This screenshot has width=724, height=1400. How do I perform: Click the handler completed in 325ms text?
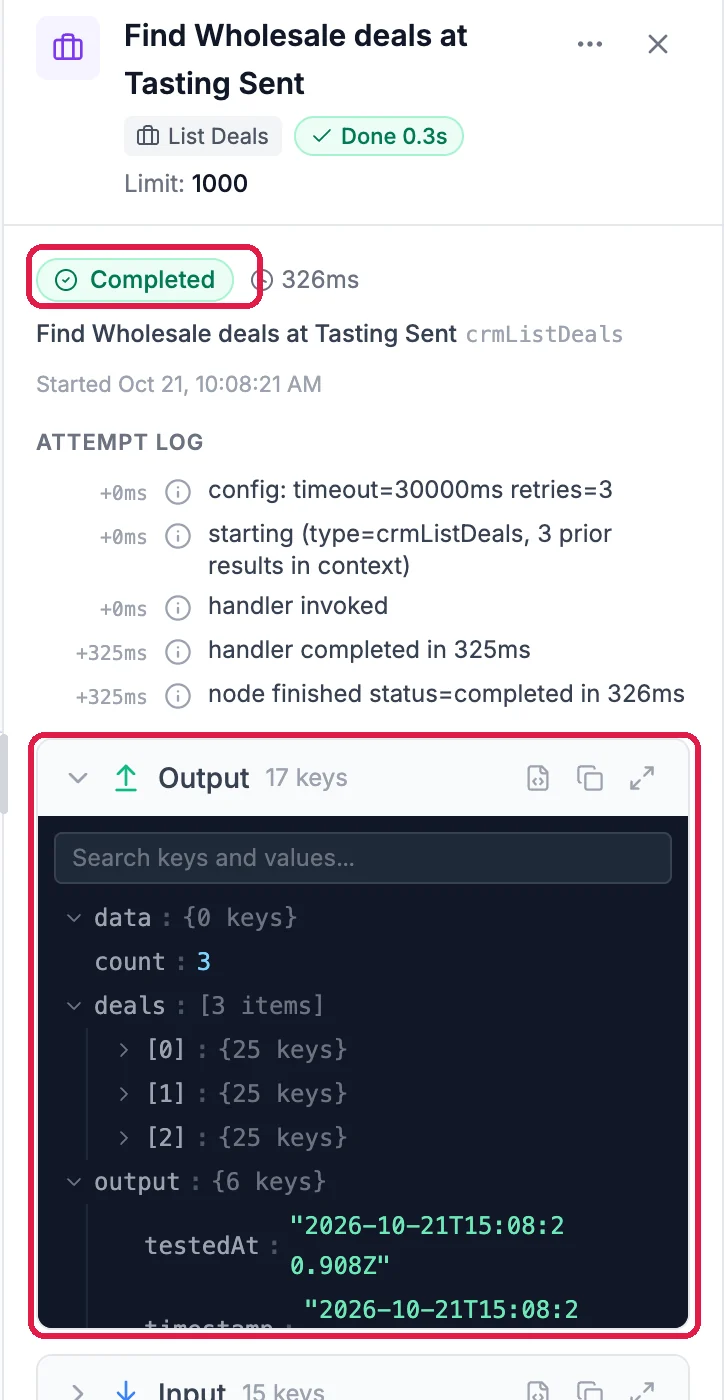point(369,650)
